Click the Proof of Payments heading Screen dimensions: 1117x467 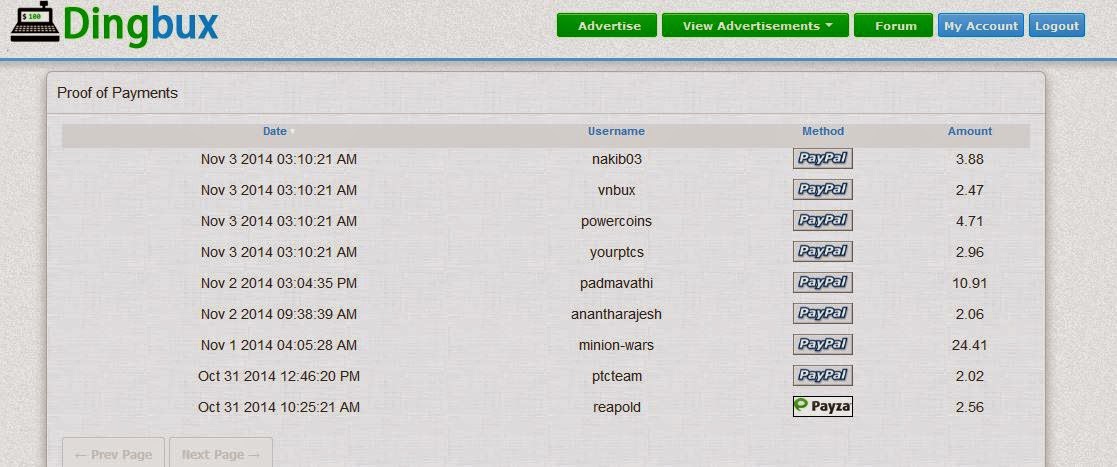[x=118, y=93]
